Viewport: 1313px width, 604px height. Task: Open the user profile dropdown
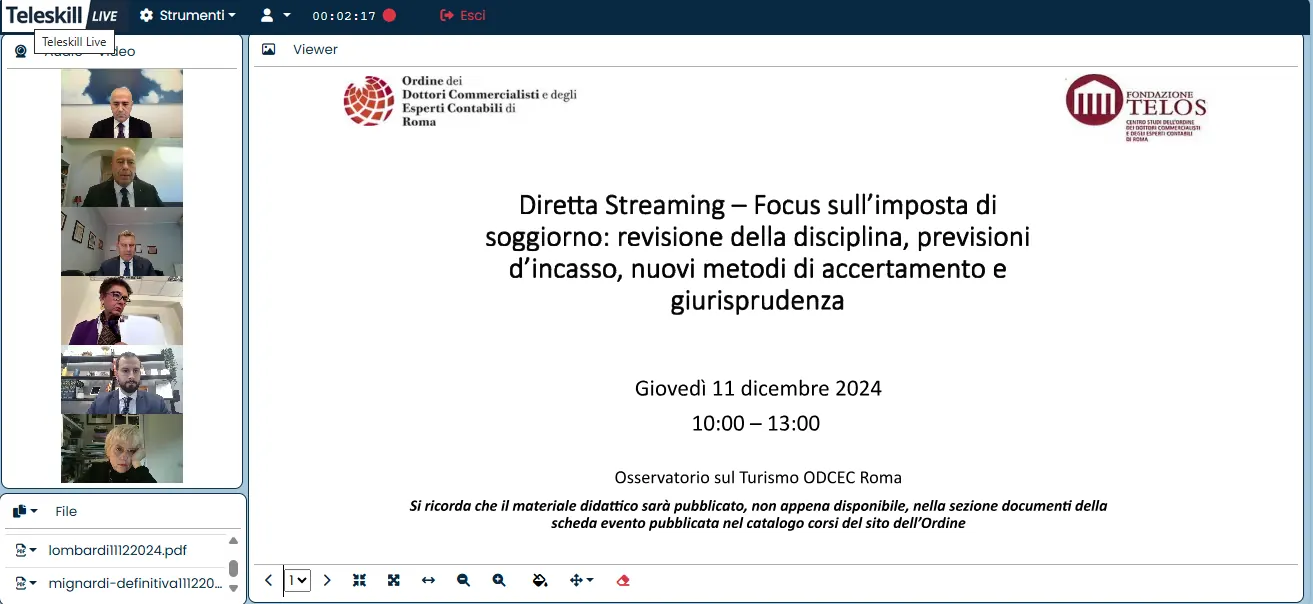[275, 16]
